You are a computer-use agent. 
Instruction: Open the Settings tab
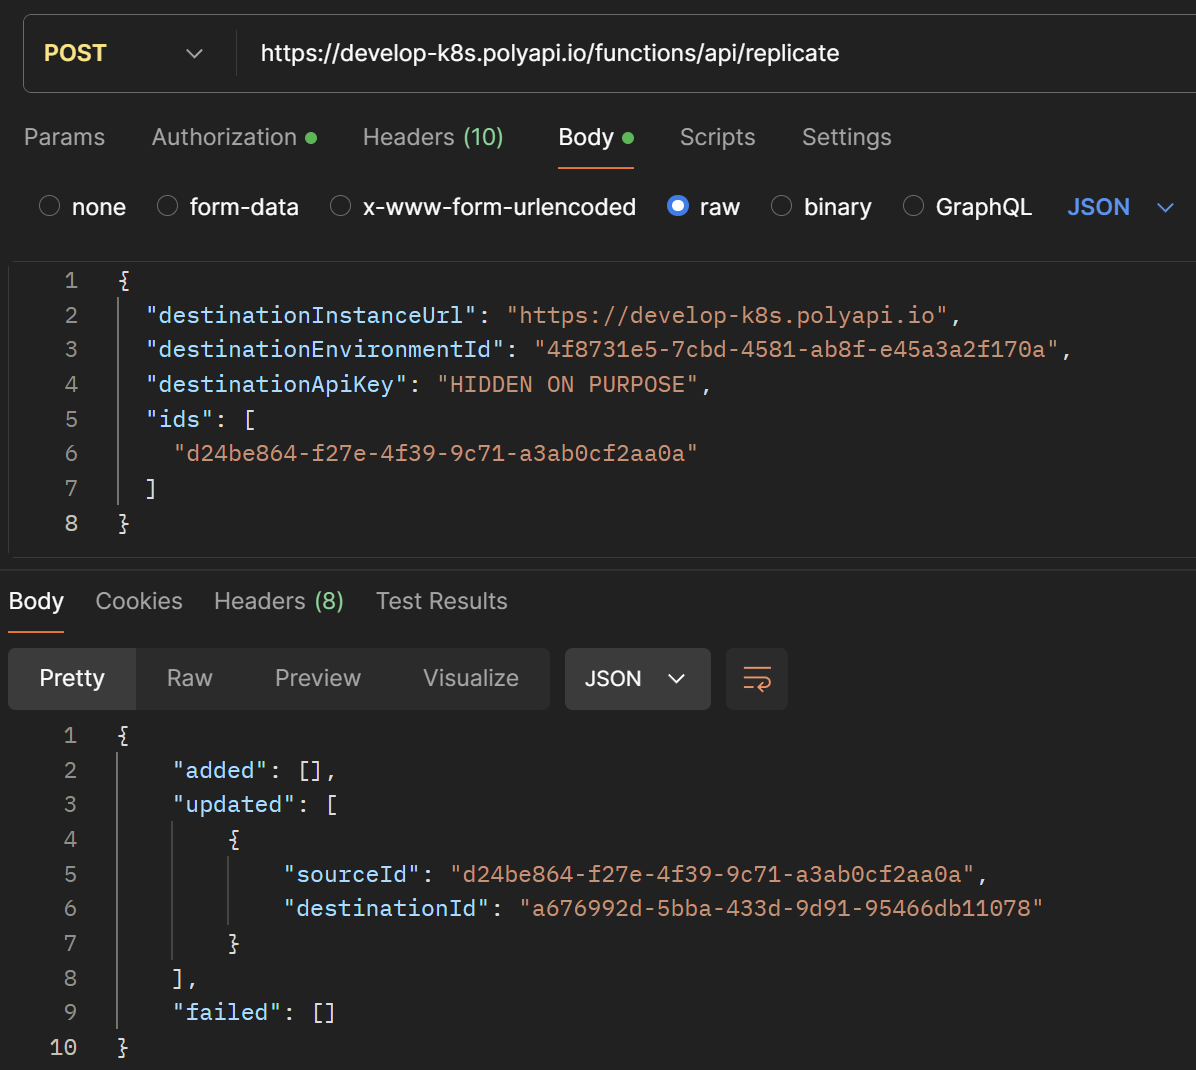[x=847, y=137]
